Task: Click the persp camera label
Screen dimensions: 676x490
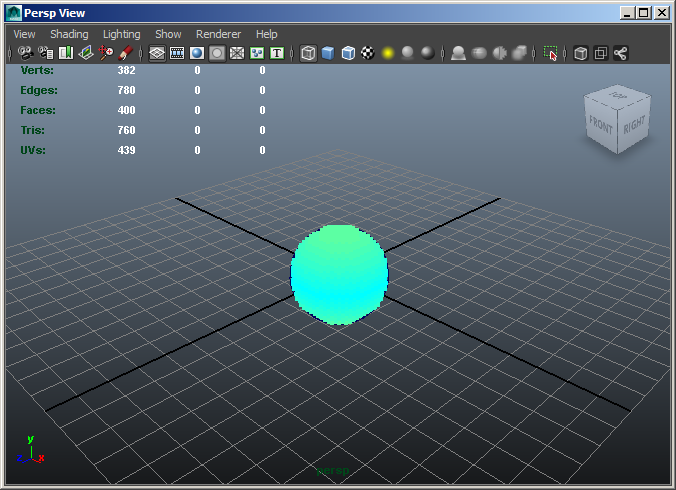Action: point(333,471)
